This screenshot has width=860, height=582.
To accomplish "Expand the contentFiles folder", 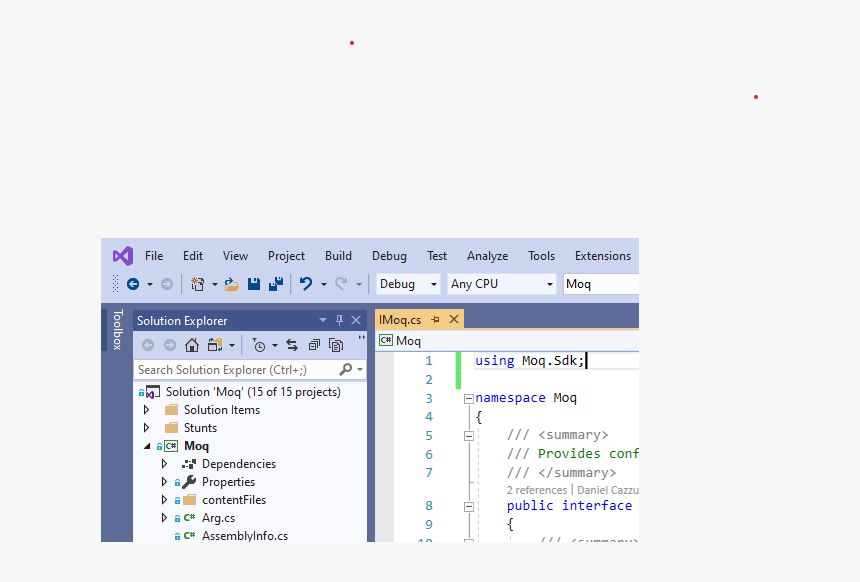I will tap(165, 500).
